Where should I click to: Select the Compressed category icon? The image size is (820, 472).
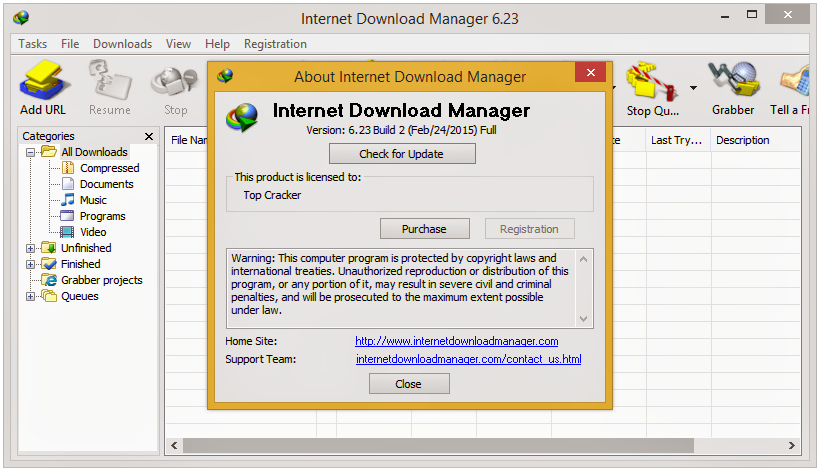68,168
